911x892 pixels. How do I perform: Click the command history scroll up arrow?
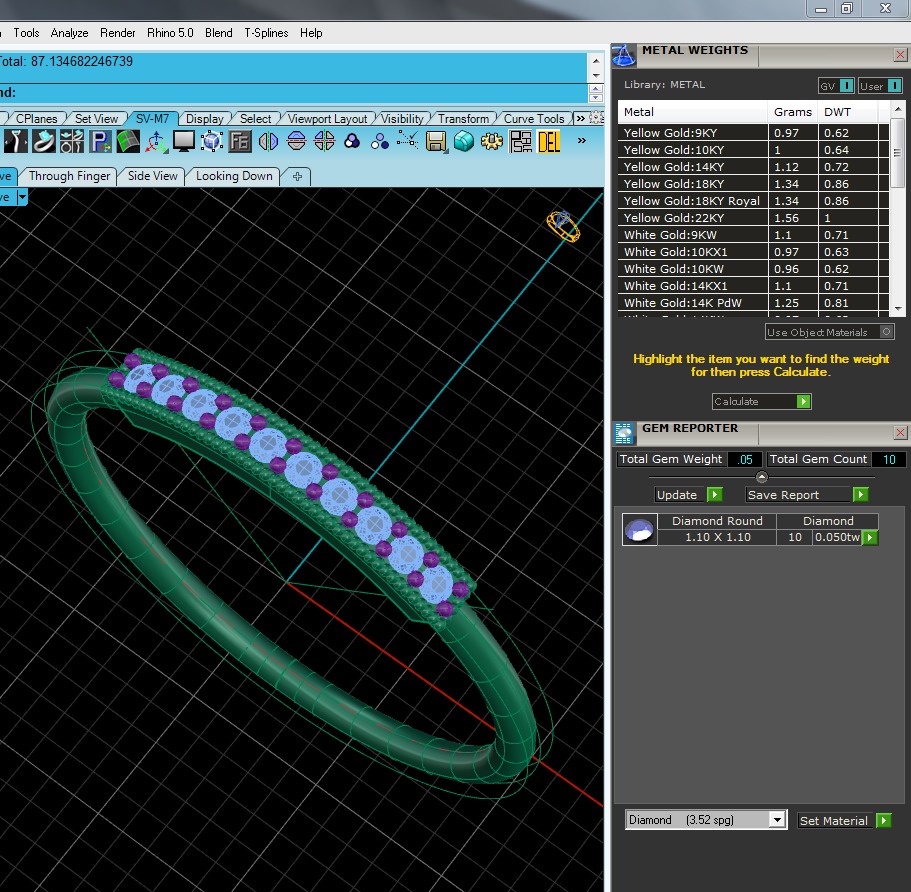pyautogui.click(x=596, y=61)
